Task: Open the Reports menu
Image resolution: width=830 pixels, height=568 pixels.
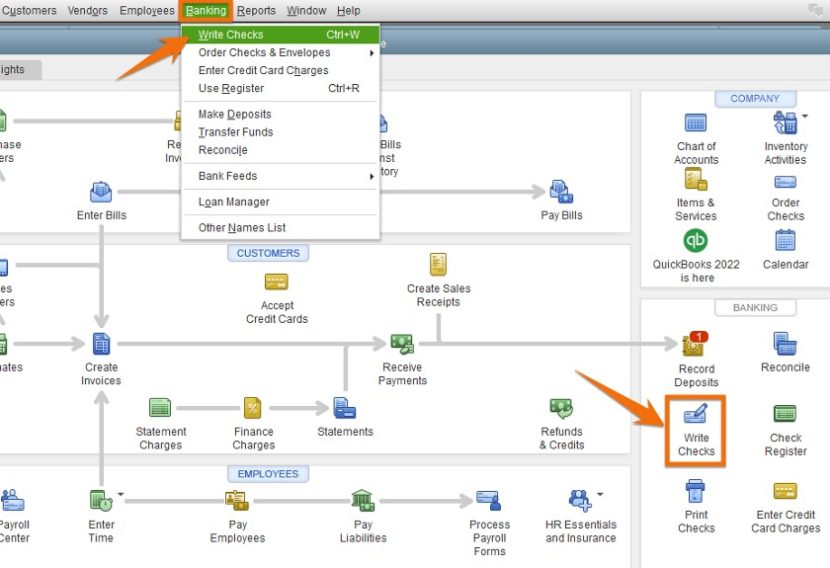Action: coord(256,10)
